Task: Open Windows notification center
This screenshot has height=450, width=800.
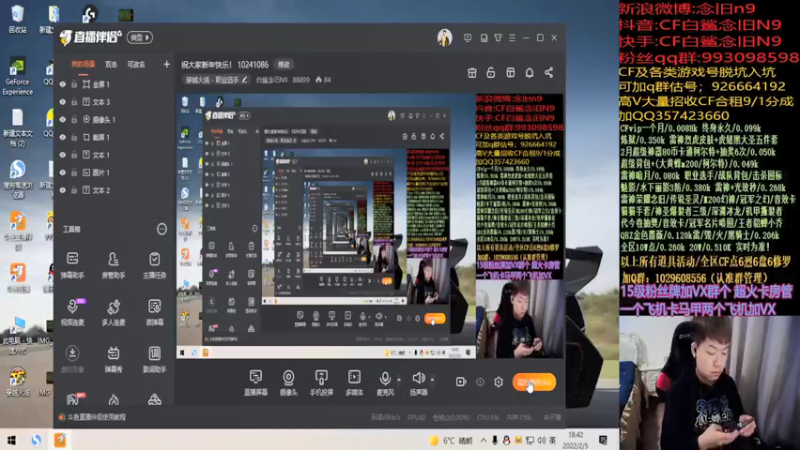Action: coord(603,440)
